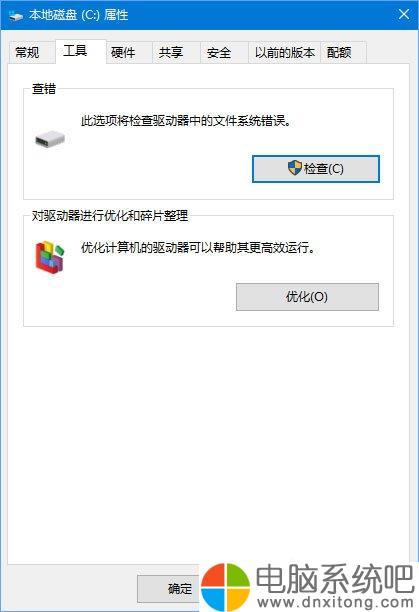
Task: Select the 配额 tab
Action: tap(339, 52)
